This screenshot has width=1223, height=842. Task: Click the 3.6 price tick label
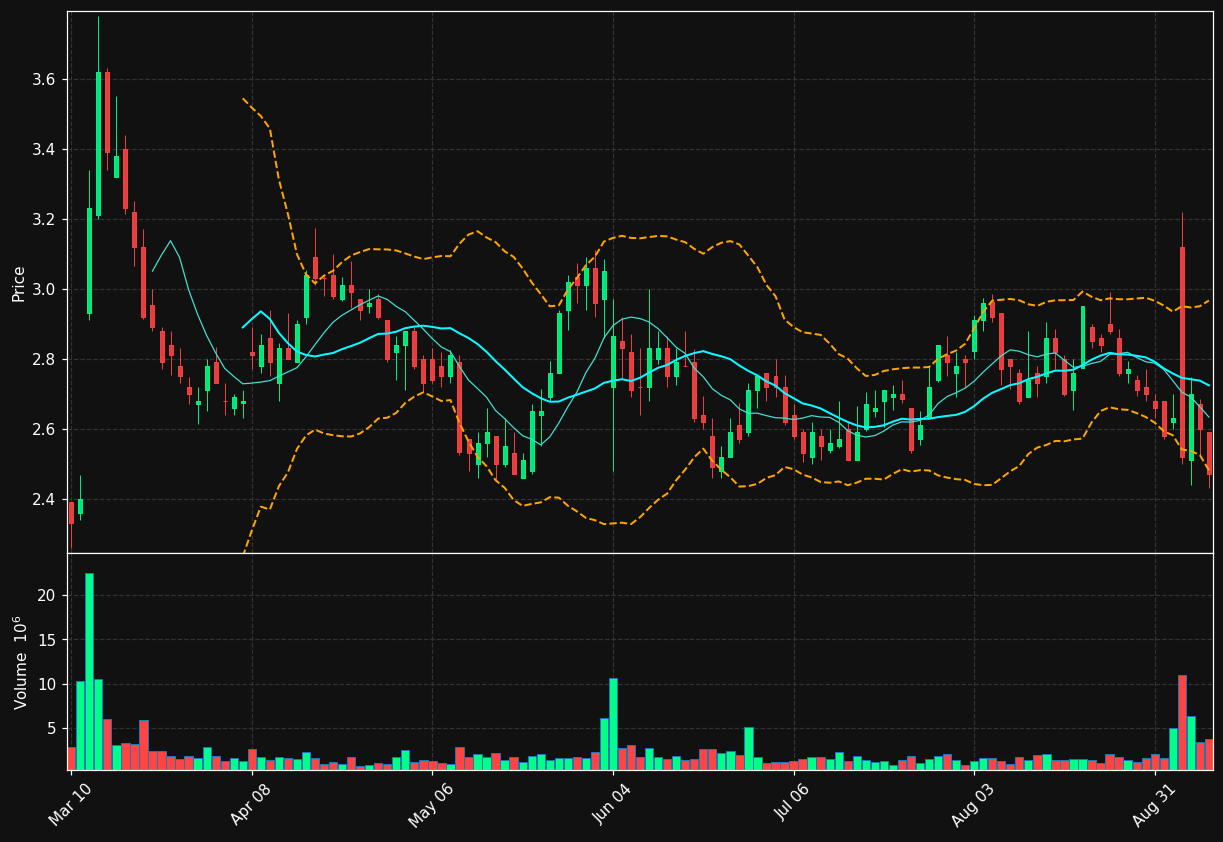coord(44,80)
